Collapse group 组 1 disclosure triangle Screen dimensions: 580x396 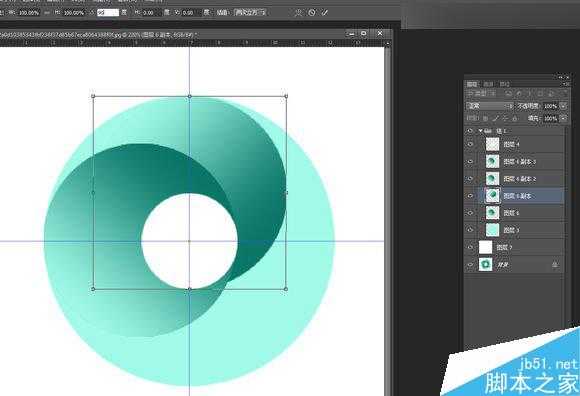[480, 131]
